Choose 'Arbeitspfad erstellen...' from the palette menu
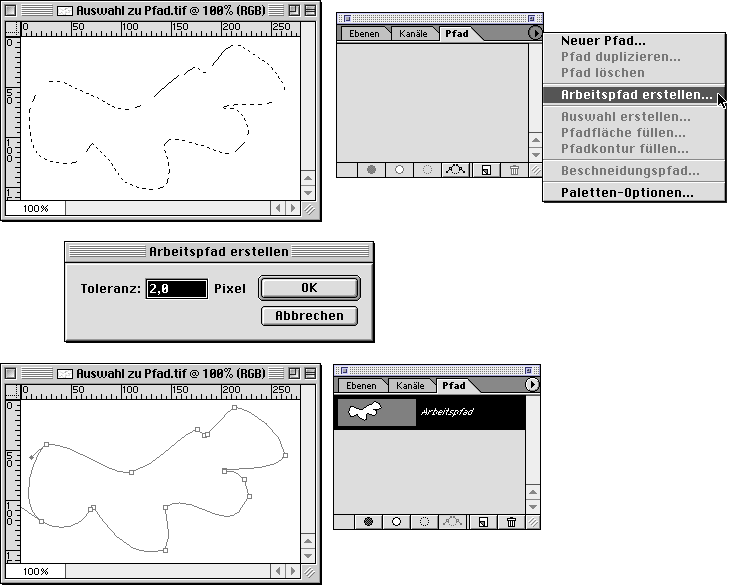This screenshot has width=736, height=585. (636, 96)
